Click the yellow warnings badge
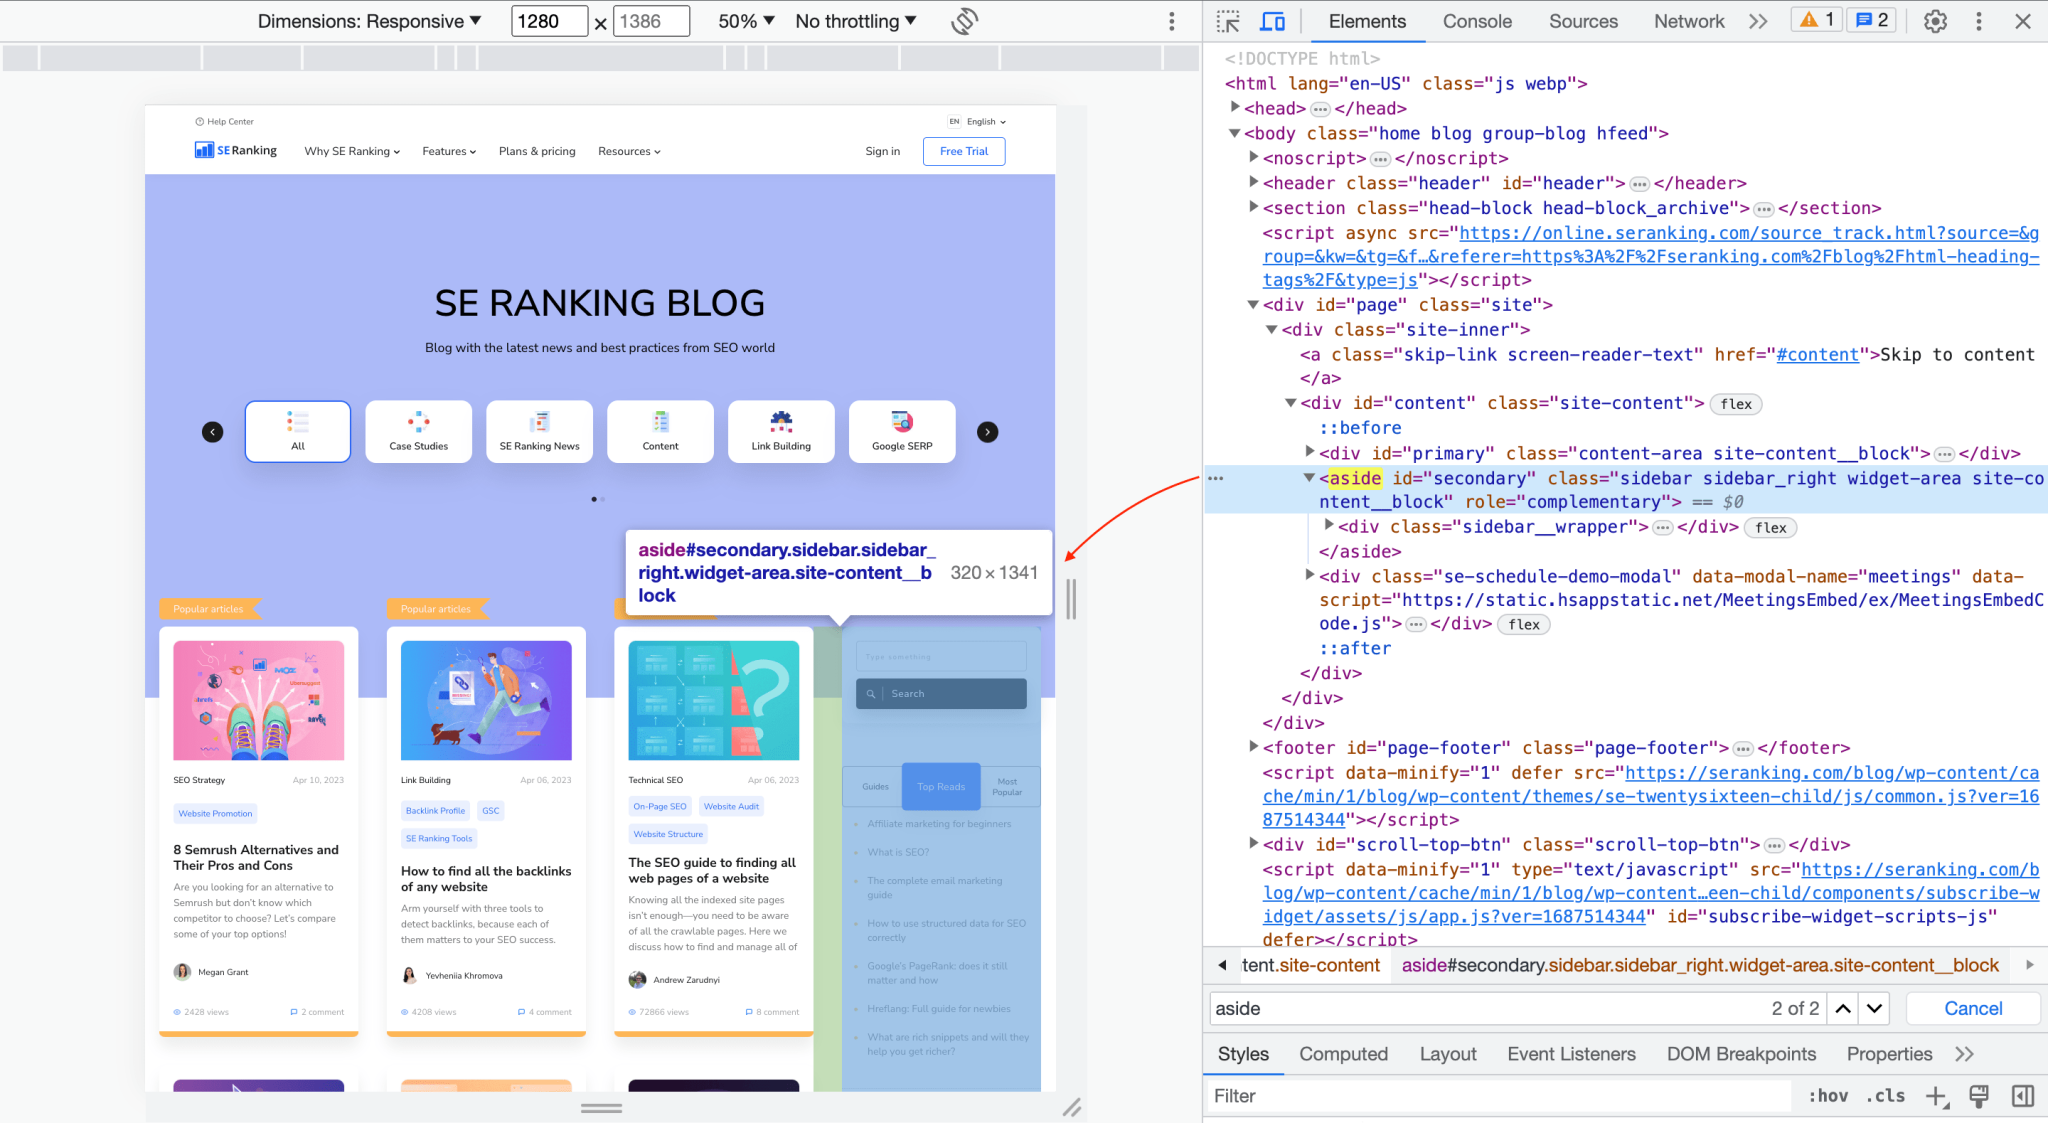This screenshot has width=2048, height=1123. coord(1815,19)
